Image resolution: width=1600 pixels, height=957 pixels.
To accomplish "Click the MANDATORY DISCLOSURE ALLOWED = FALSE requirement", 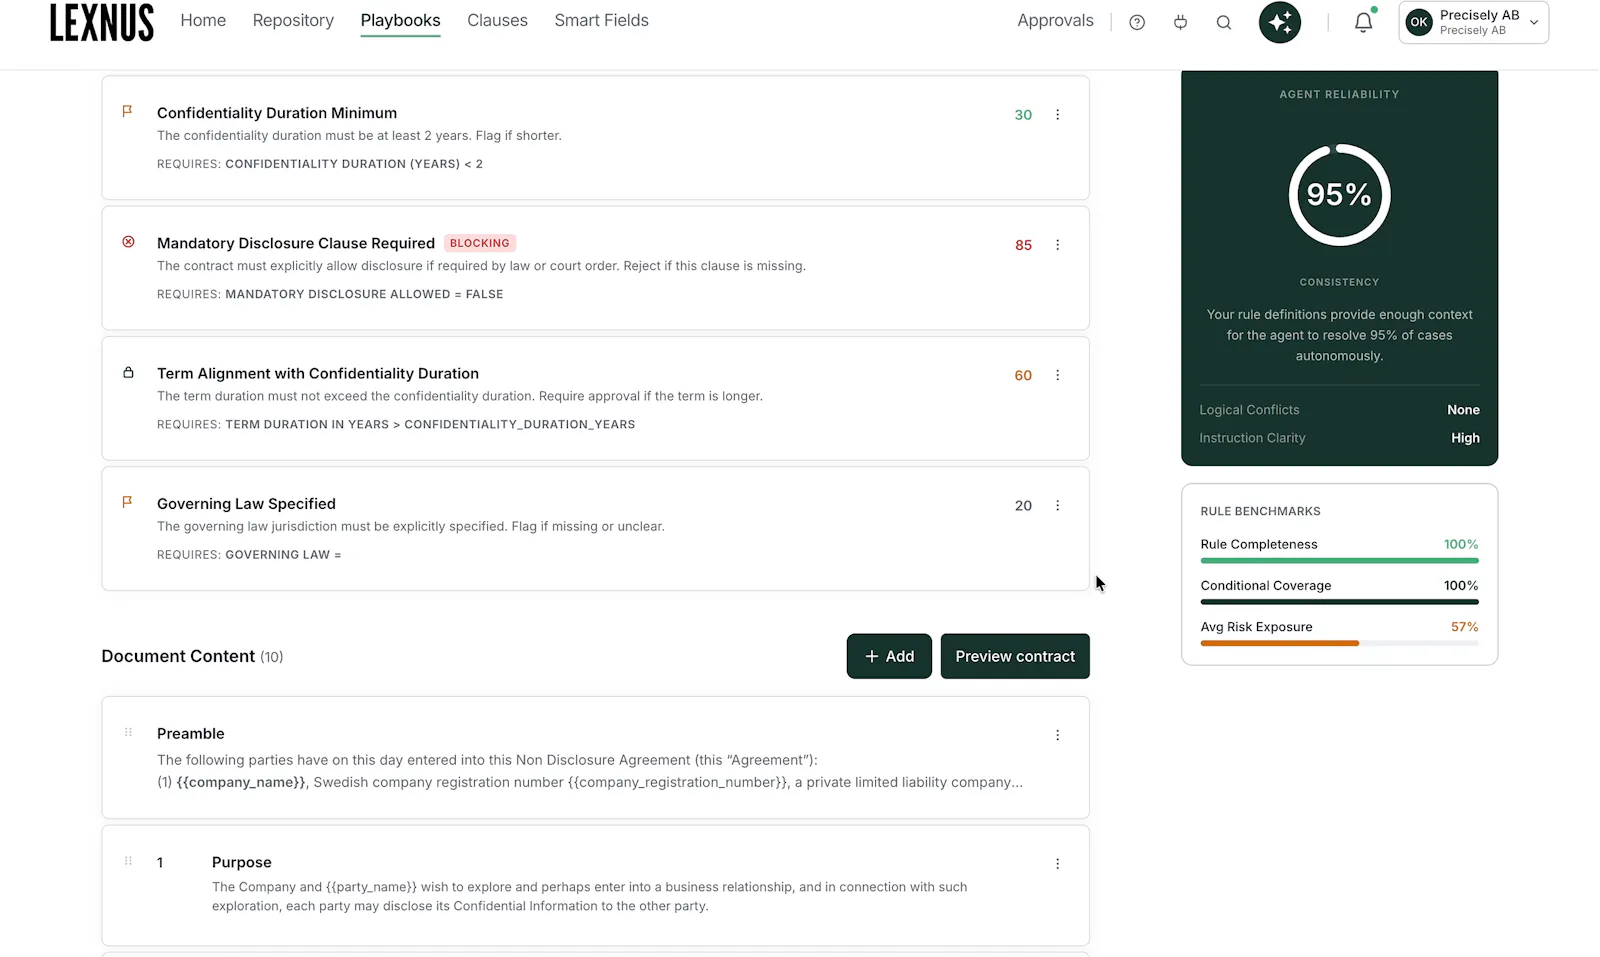I will coord(364,294).
